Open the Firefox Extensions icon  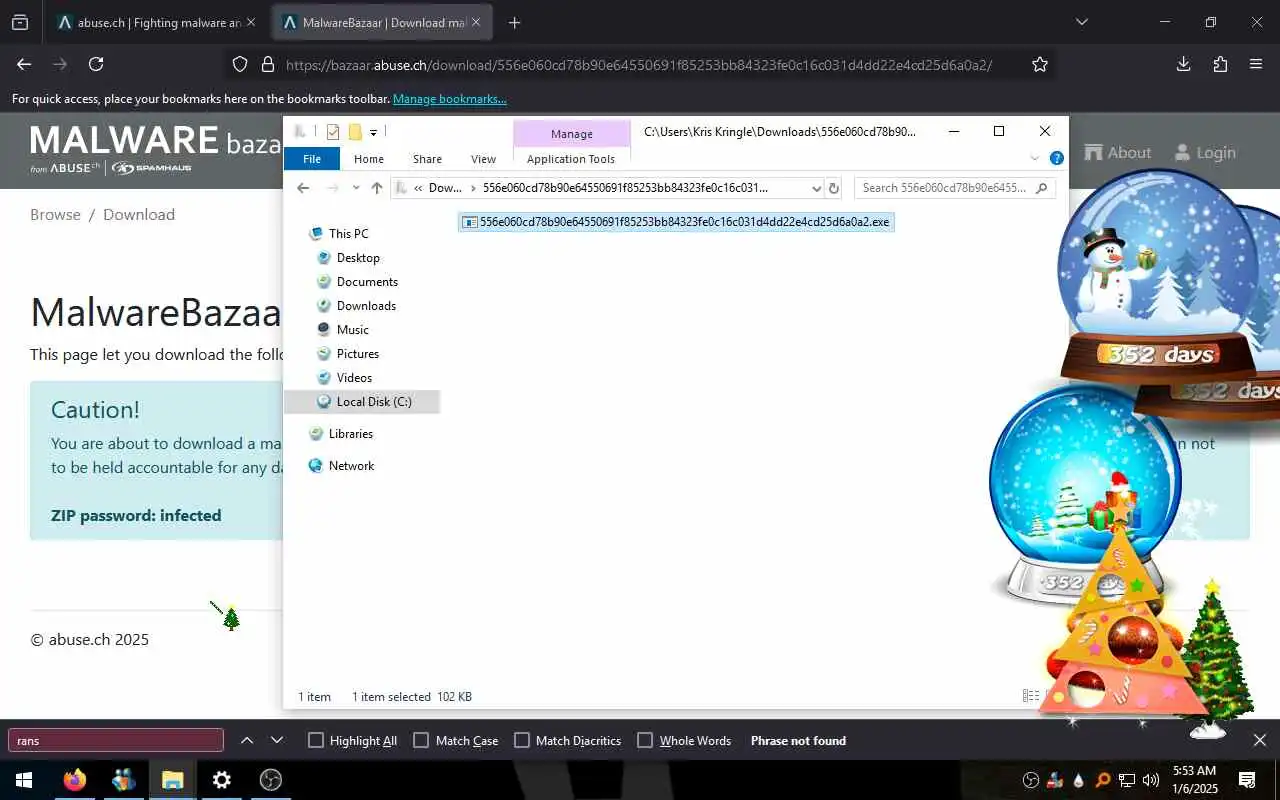[1220, 64]
